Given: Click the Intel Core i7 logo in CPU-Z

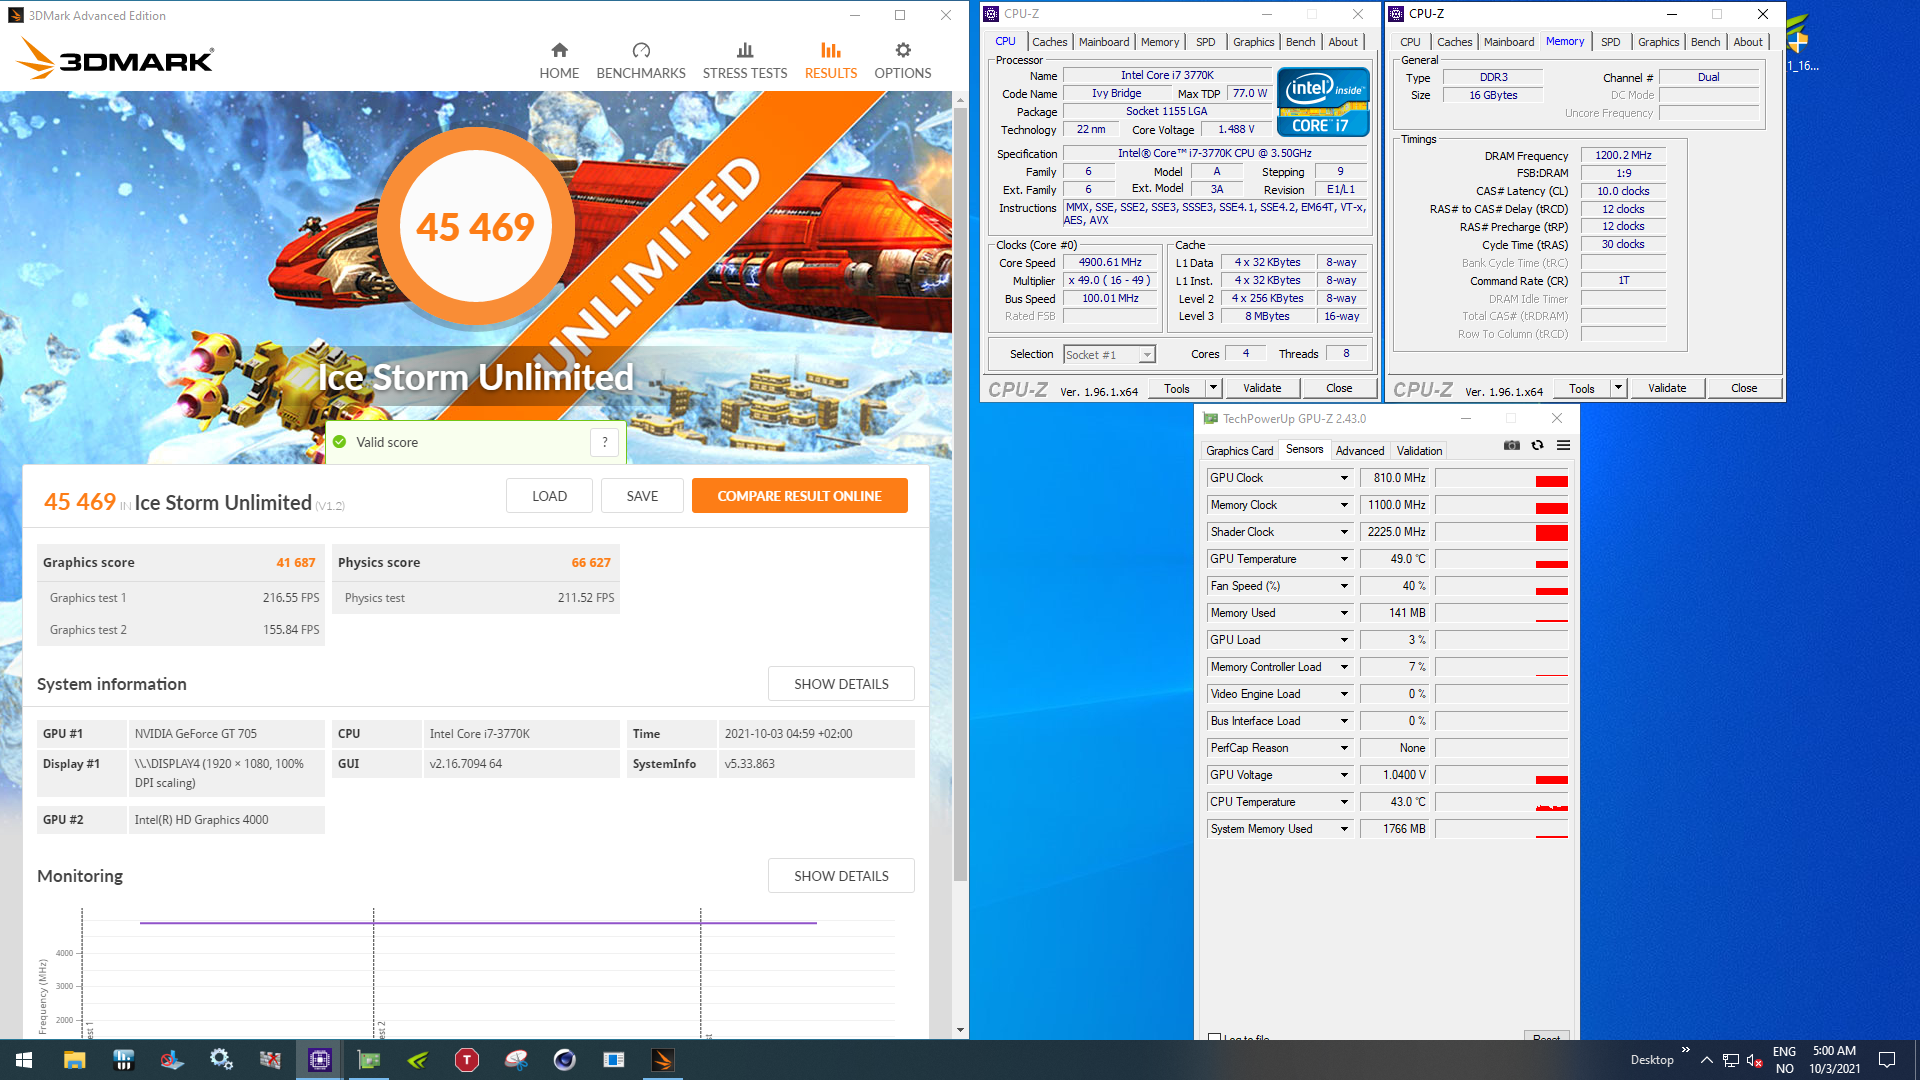Looking at the screenshot, I should [x=1323, y=101].
